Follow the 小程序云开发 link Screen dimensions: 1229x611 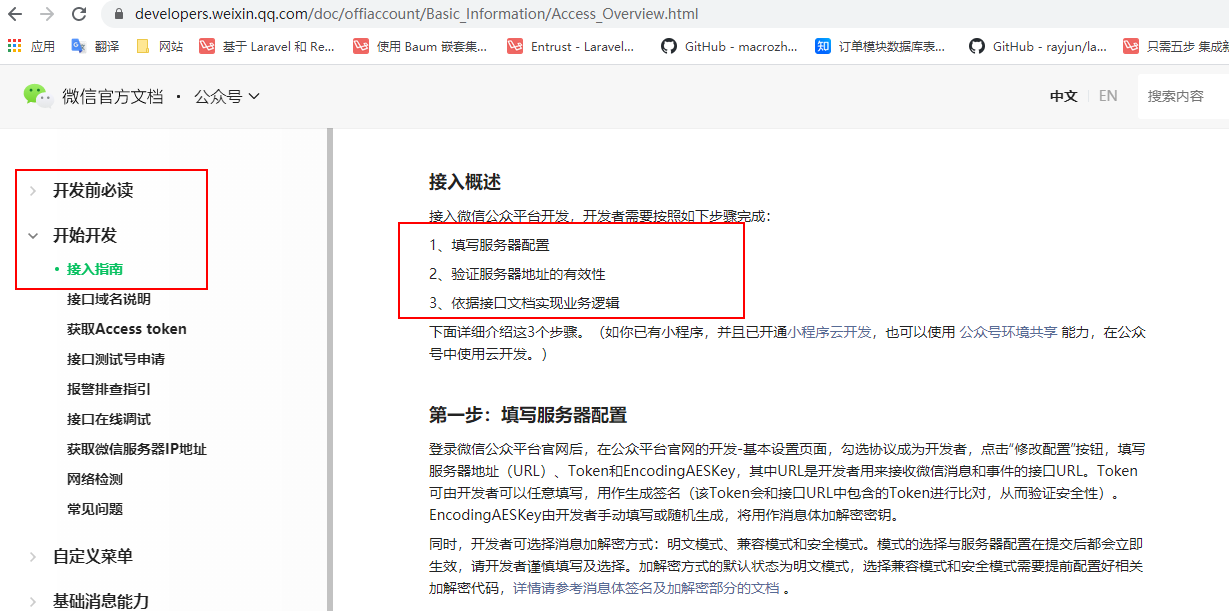pos(830,333)
